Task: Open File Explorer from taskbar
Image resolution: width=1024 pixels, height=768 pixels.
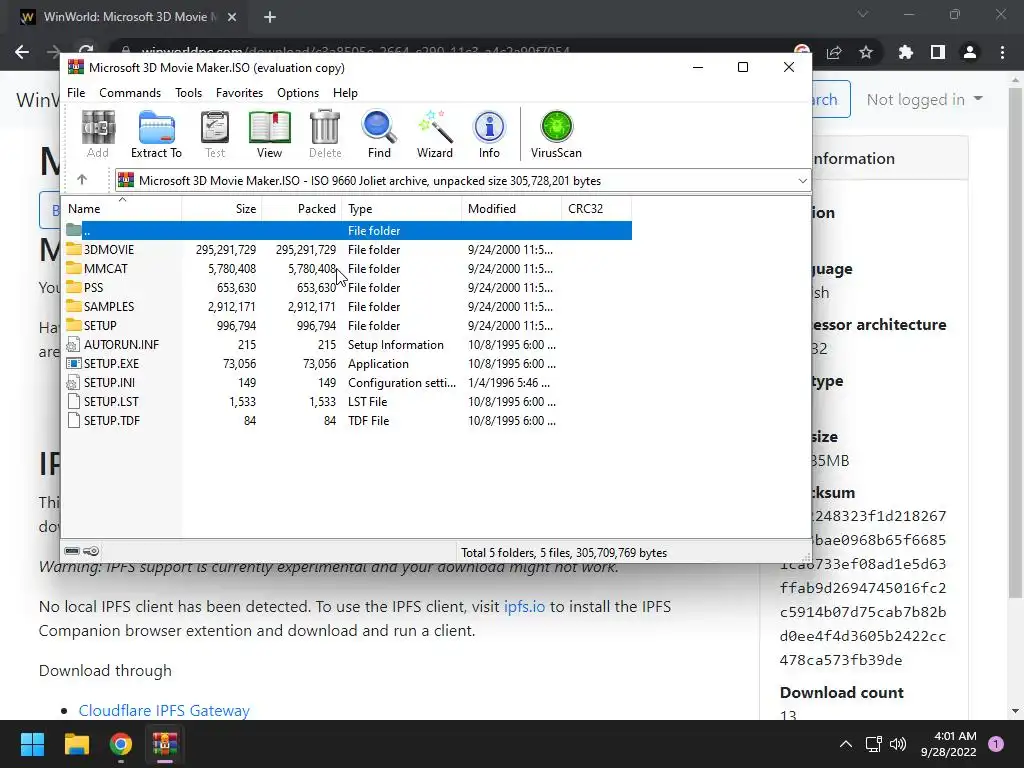Action: coord(76,744)
